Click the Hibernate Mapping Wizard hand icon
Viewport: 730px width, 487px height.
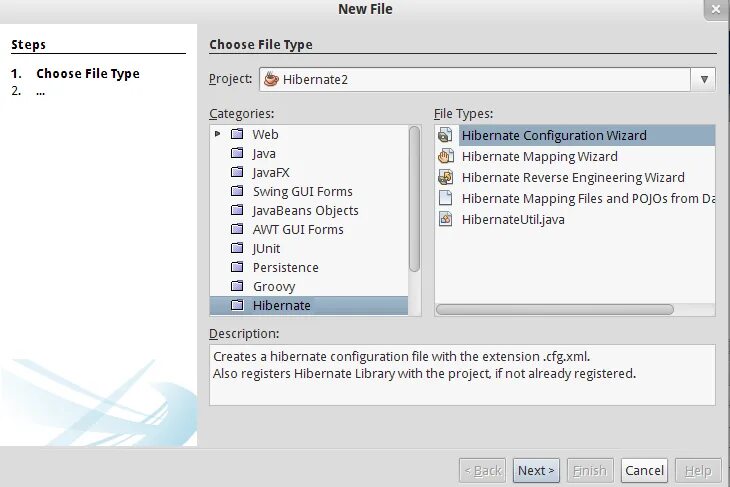click(x=446, y=156)
